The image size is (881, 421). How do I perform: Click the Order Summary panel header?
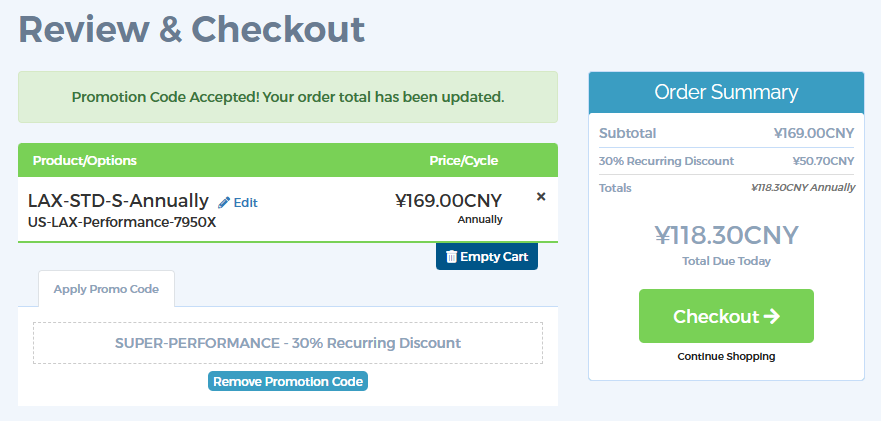(726, 92)
